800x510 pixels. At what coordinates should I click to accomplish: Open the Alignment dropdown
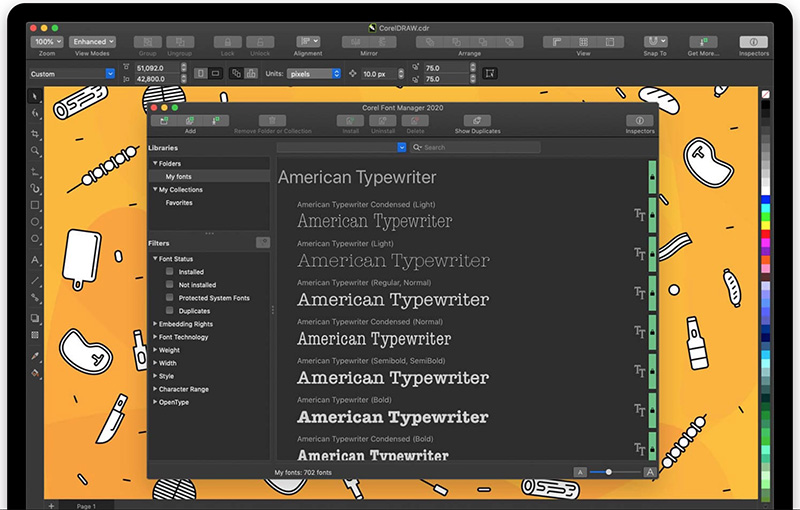(308, 41)
